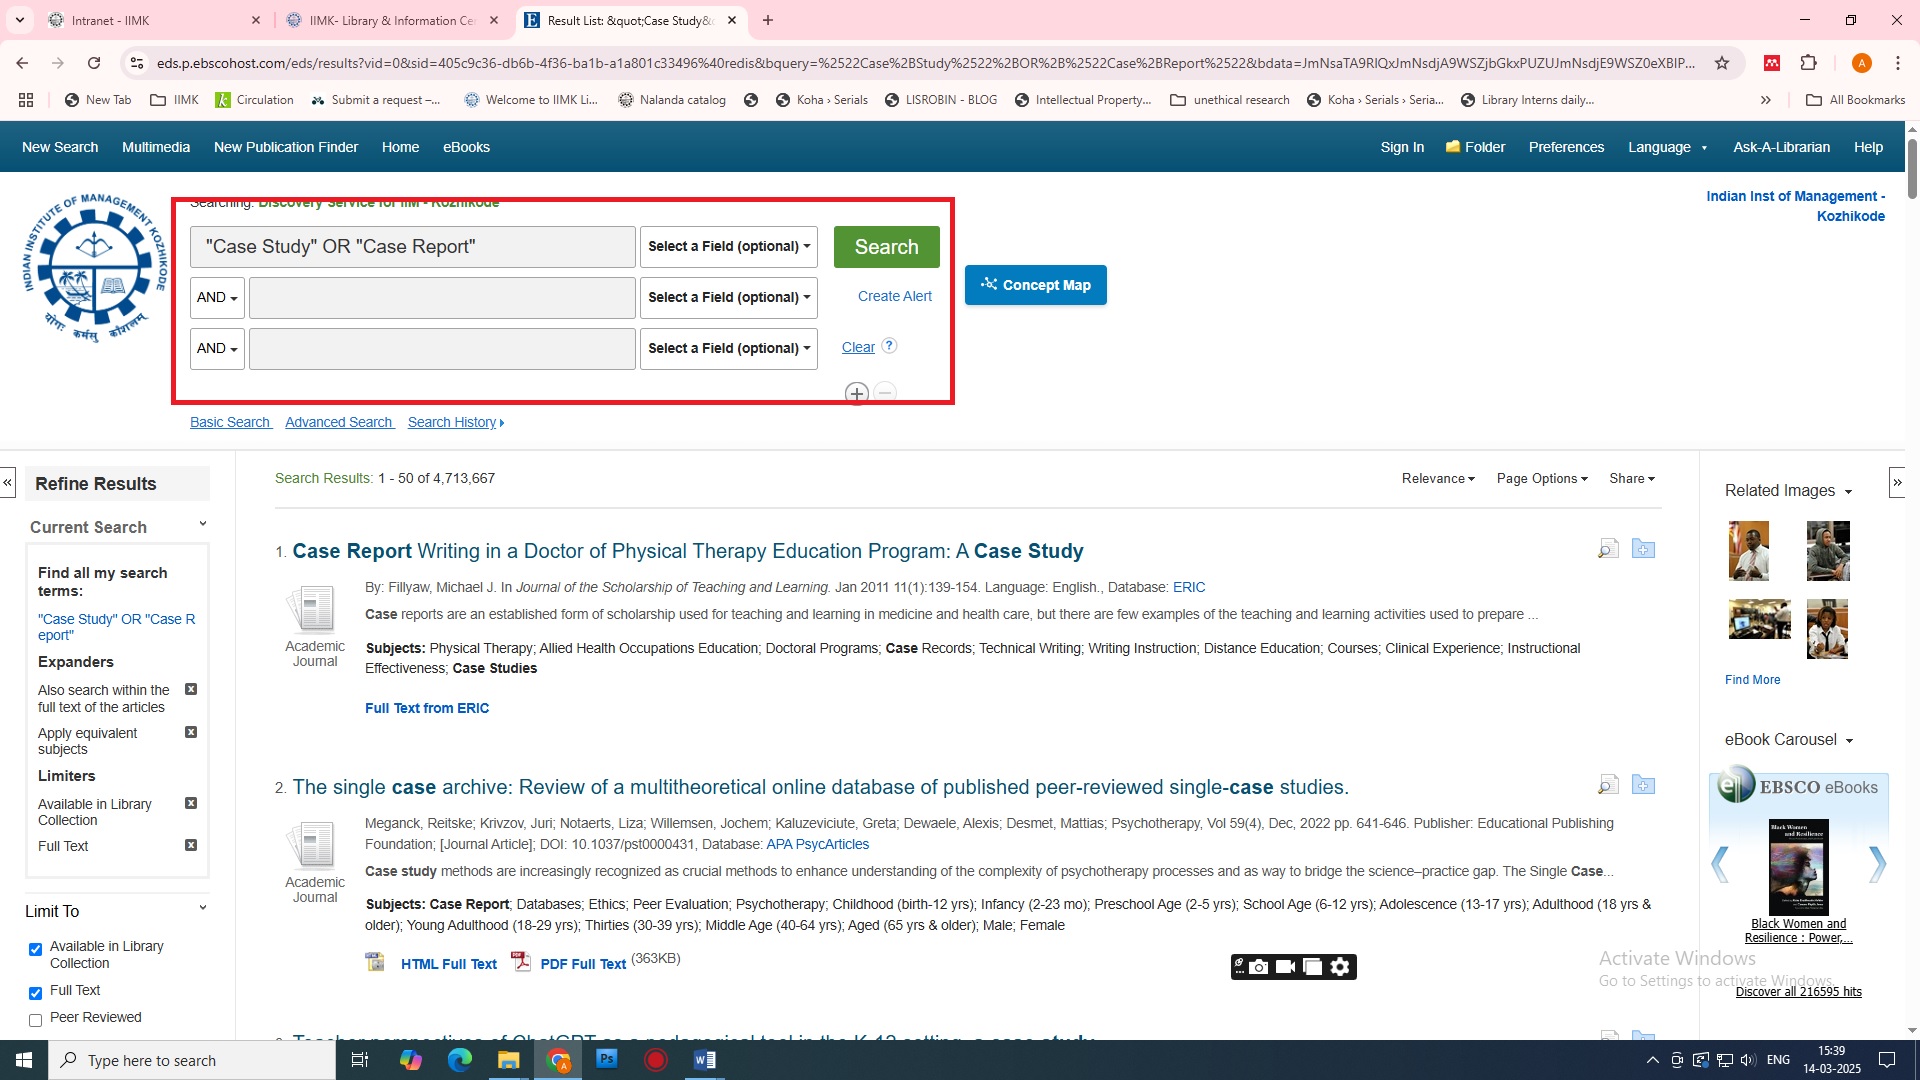Click the add search row plus icon
Image resolution: width=1920 pixels, height=1080 pixels.
[x=856, y=393]
